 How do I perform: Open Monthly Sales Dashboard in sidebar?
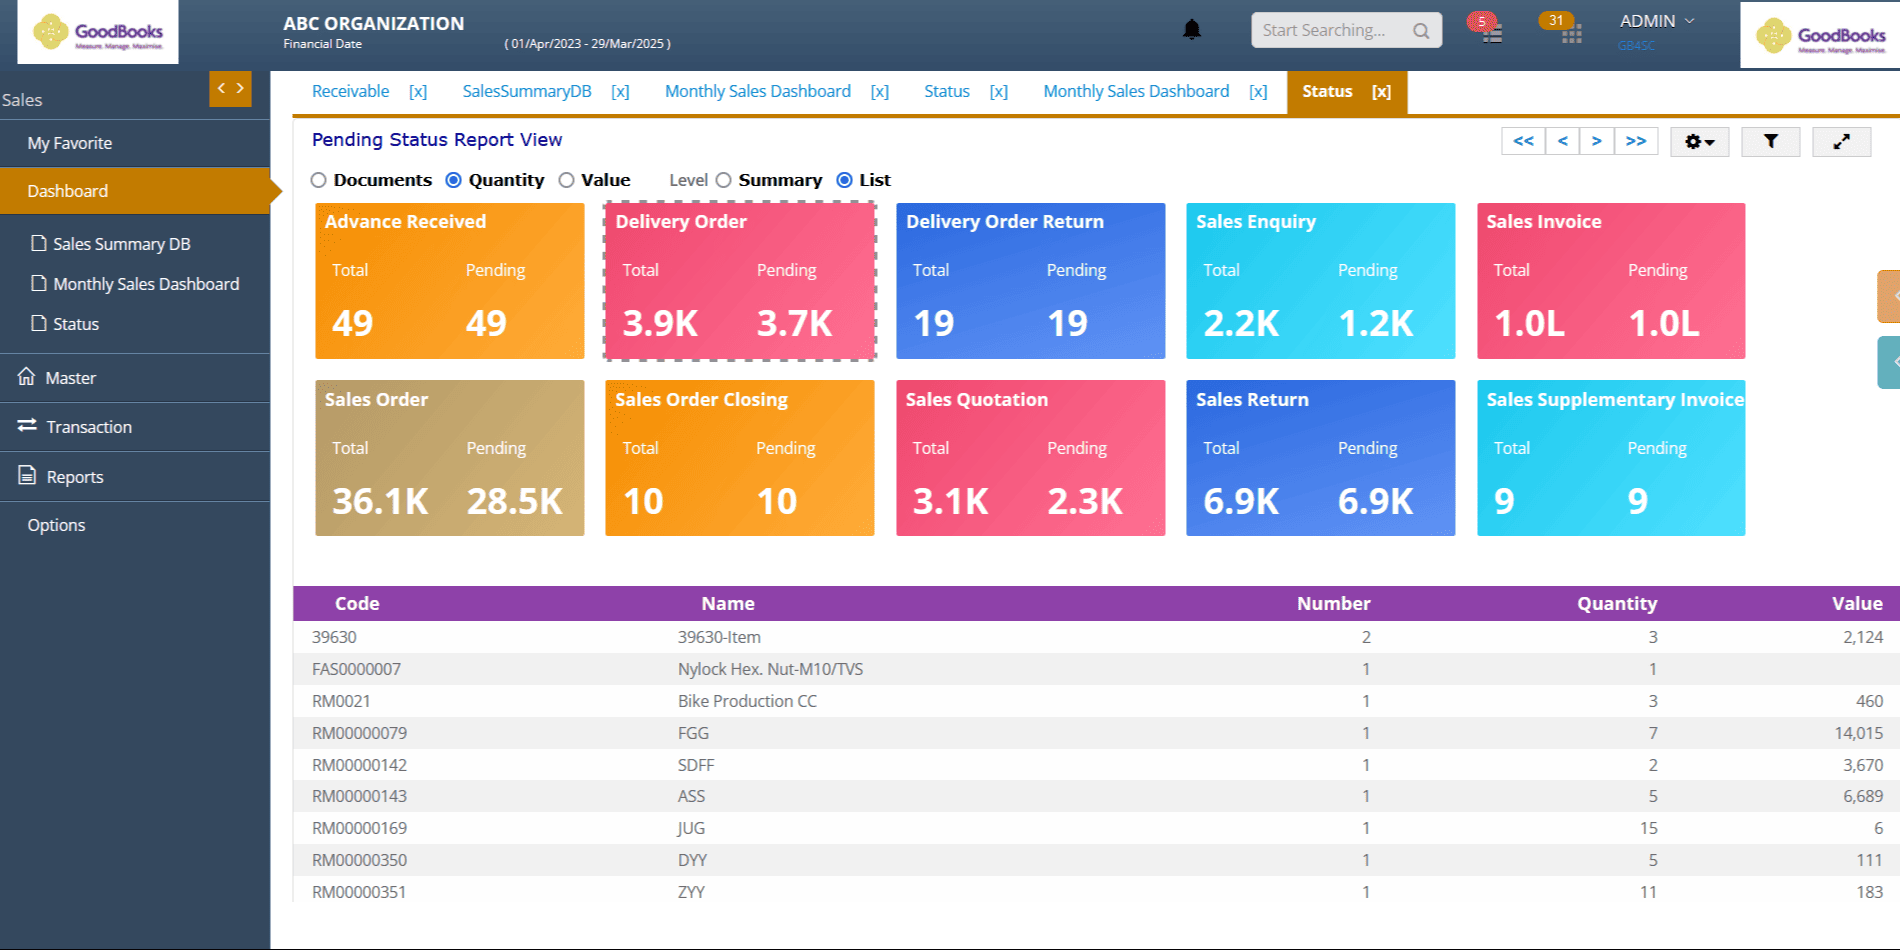[146, 284]
